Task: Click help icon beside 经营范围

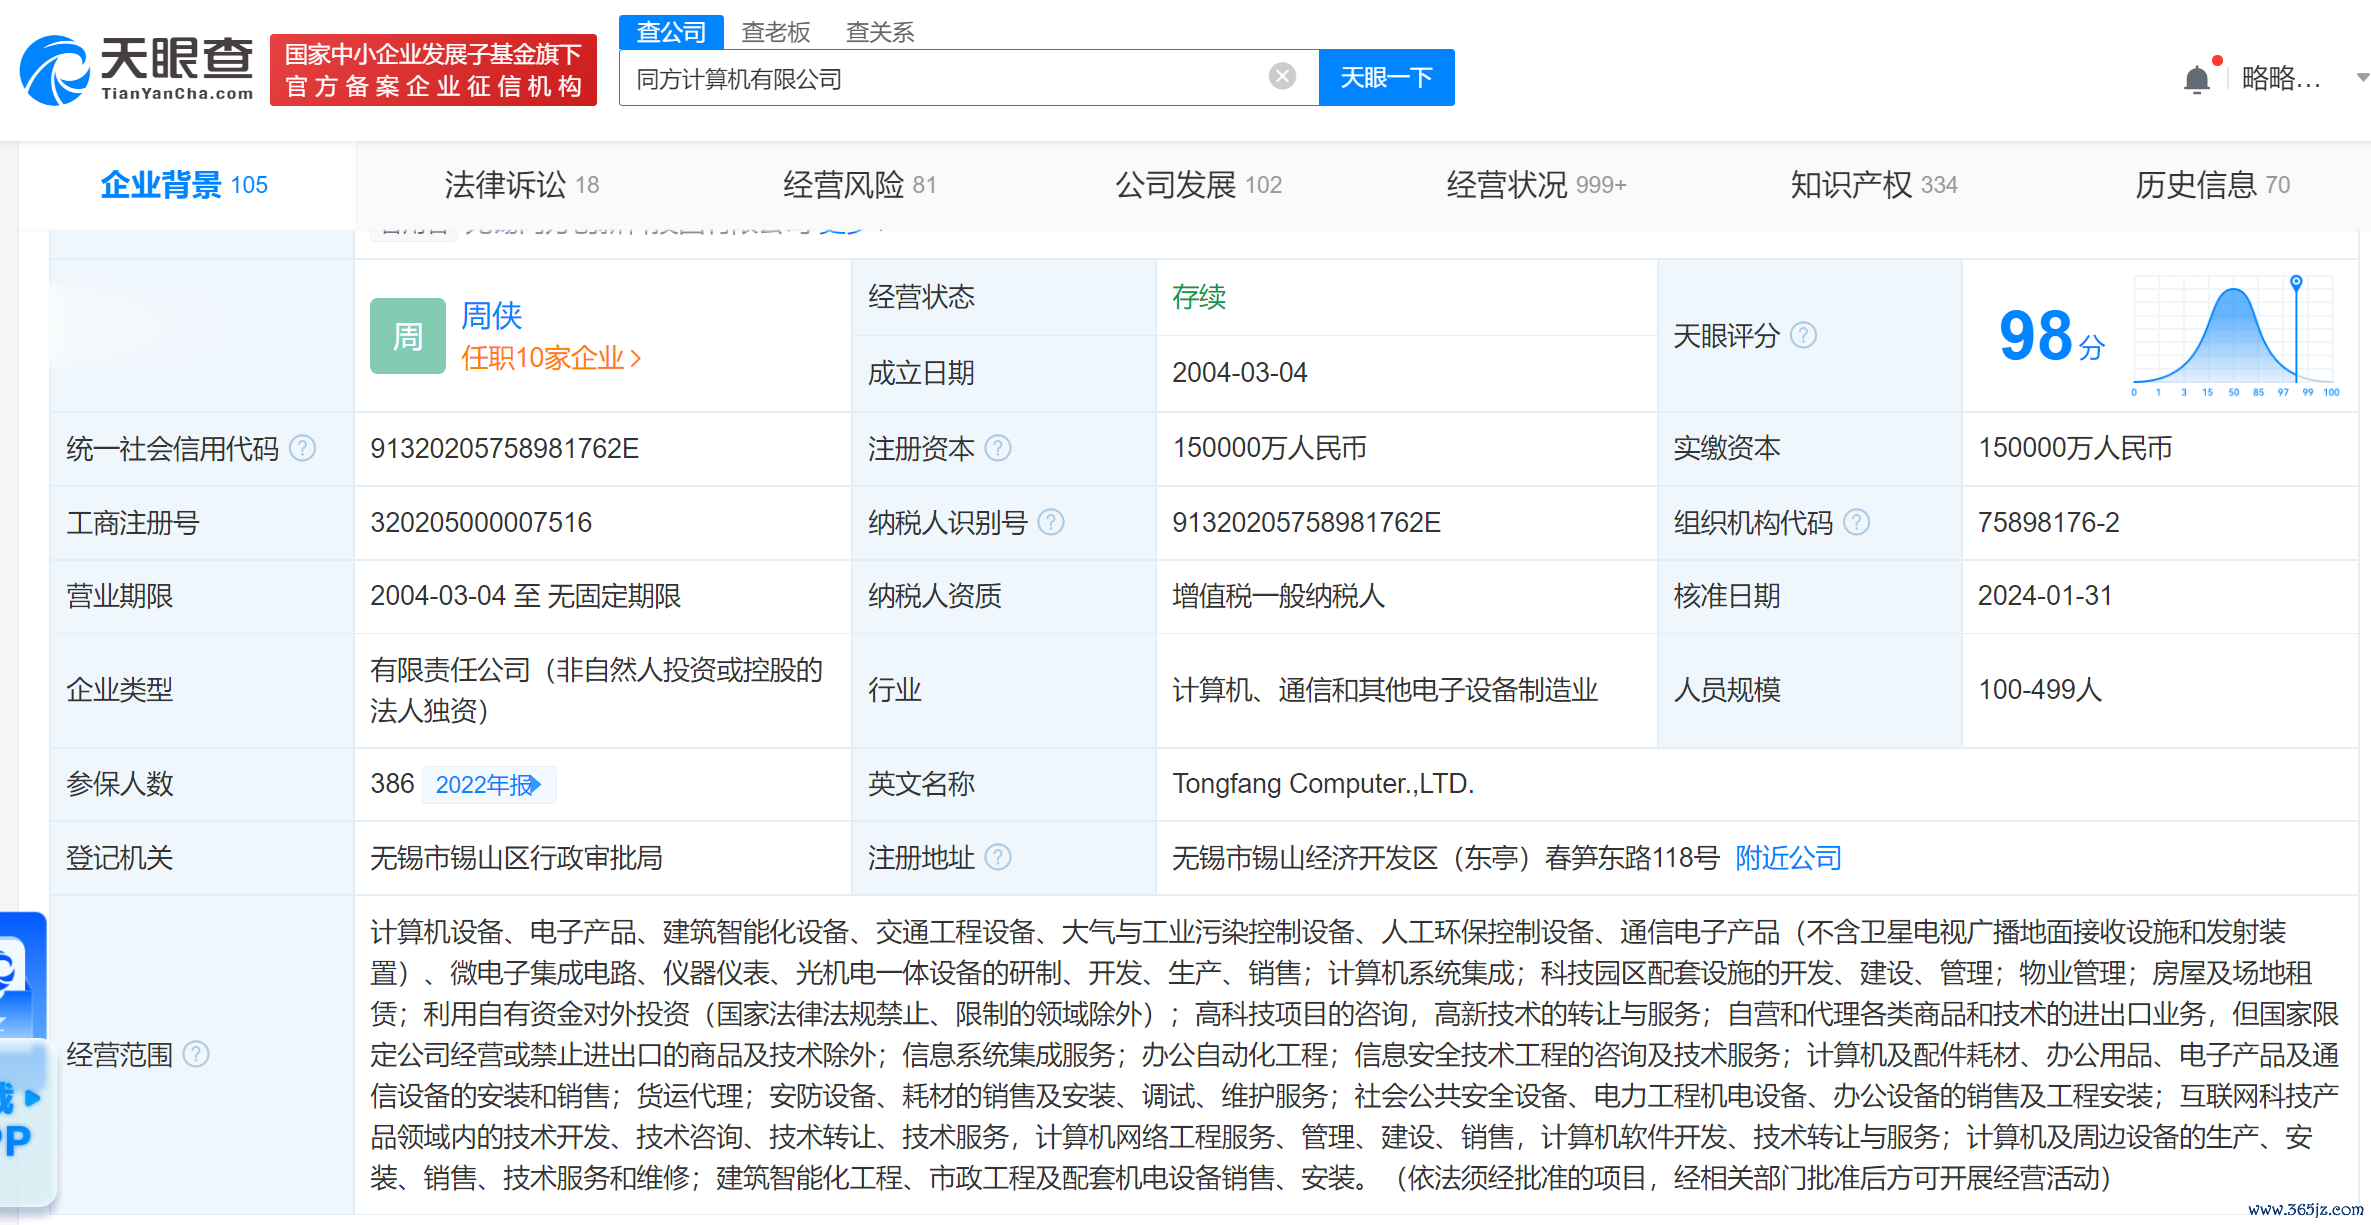Action: 196,1054
